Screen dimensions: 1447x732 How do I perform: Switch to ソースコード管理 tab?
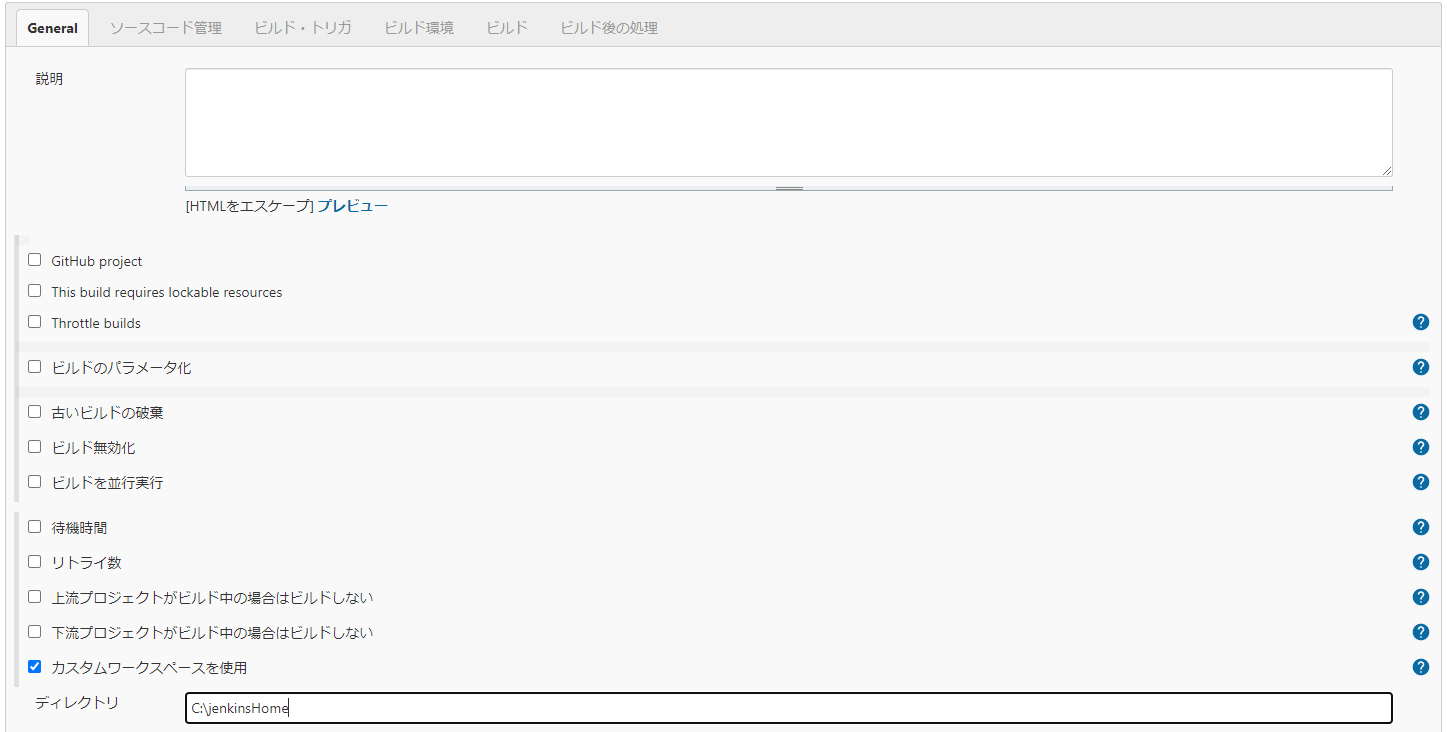[x=165, y=28]
